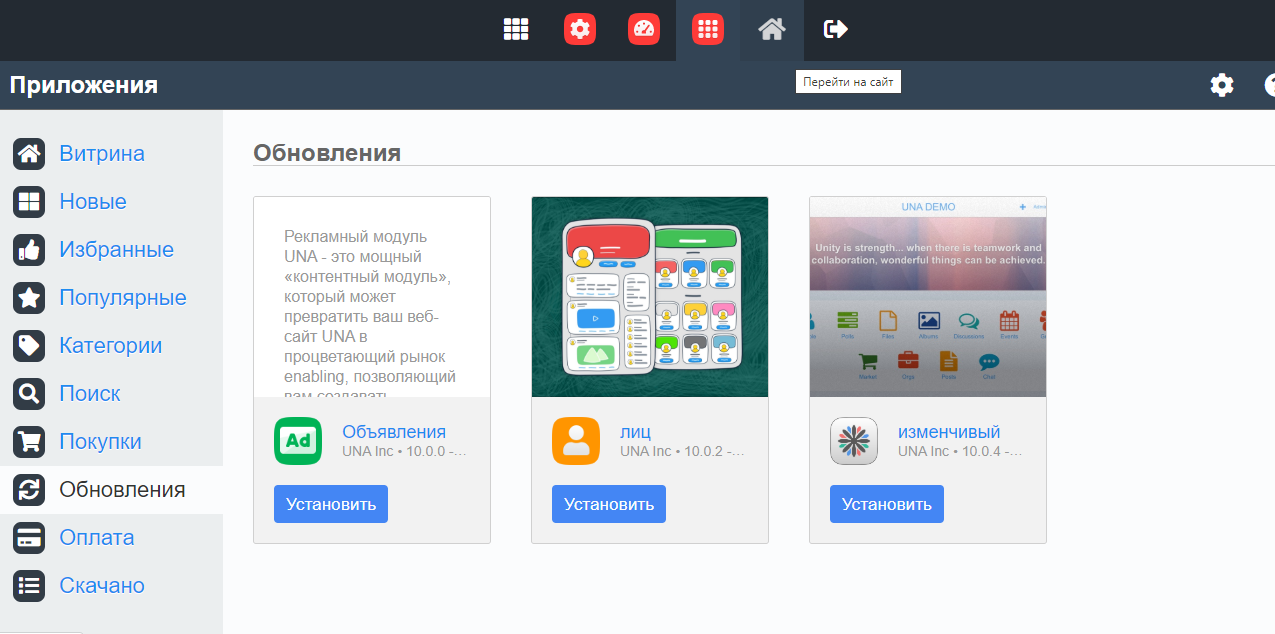The width and height of the screenshot is (1275, 634).
Task: Click the red gear settings icon
Action: (580, 30)
